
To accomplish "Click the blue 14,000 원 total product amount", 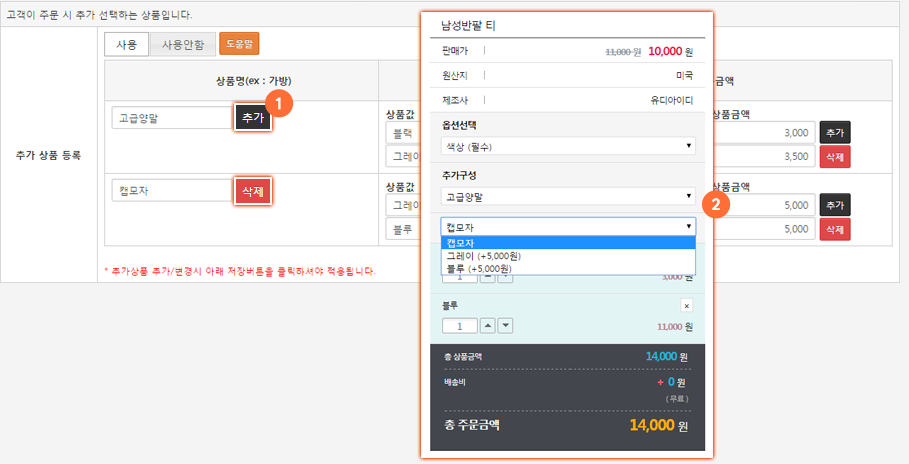I will (667, 357).
